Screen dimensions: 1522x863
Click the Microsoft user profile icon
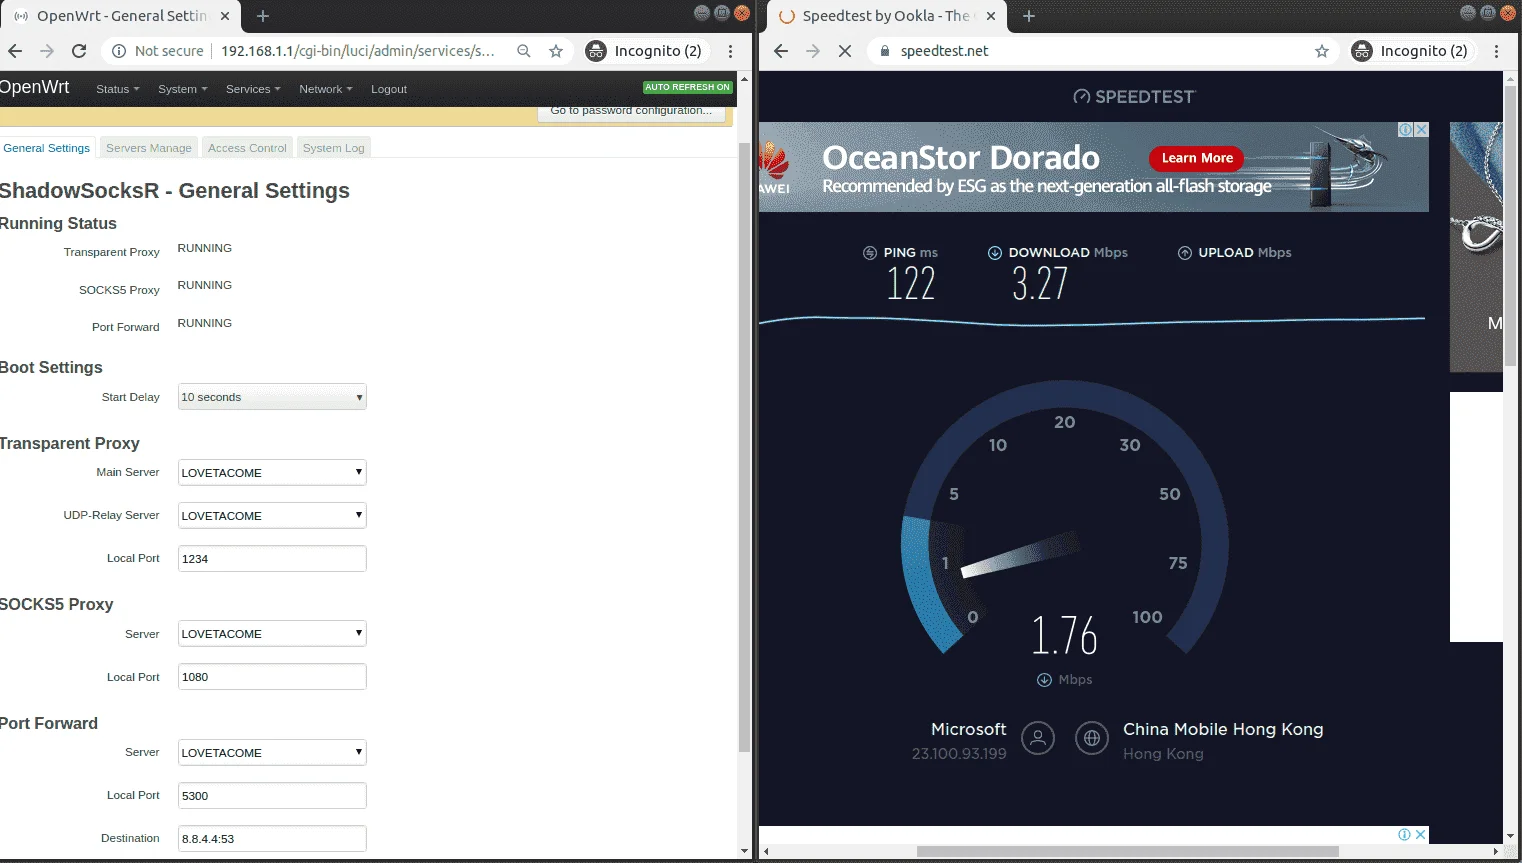coord(1038,739)
